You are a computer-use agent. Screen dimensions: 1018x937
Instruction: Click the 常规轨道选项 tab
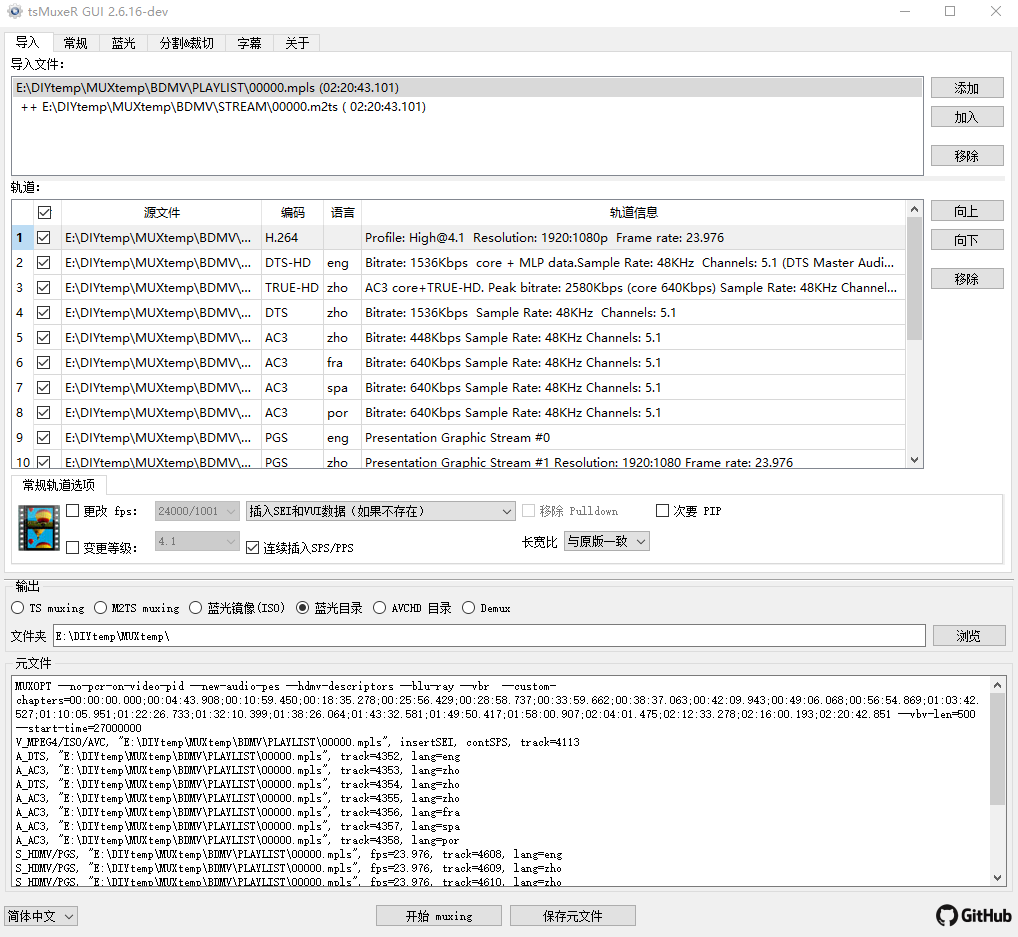[x=58, y=485]
